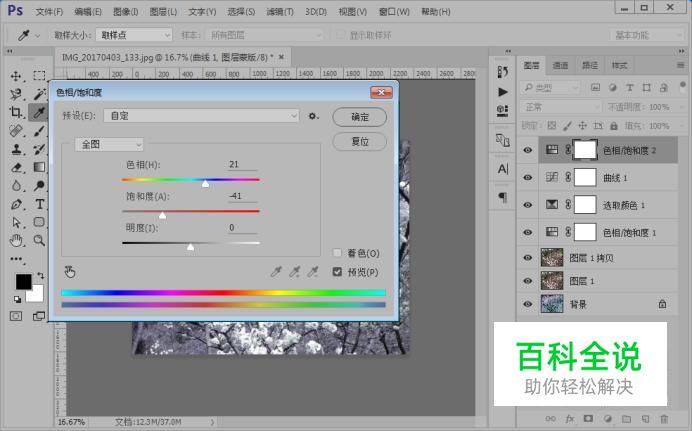
Task: Open the 滤镜(T) menu
Action: click(x=280, y=12)
